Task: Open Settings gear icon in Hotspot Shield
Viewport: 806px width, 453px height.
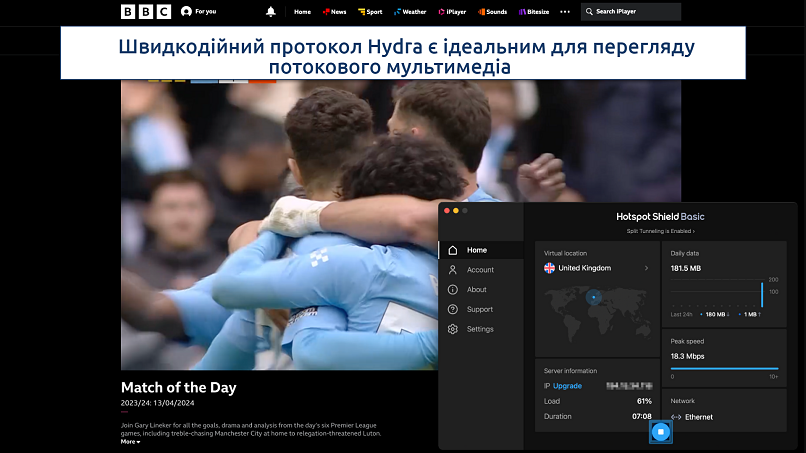Action: tap(453, 329)
